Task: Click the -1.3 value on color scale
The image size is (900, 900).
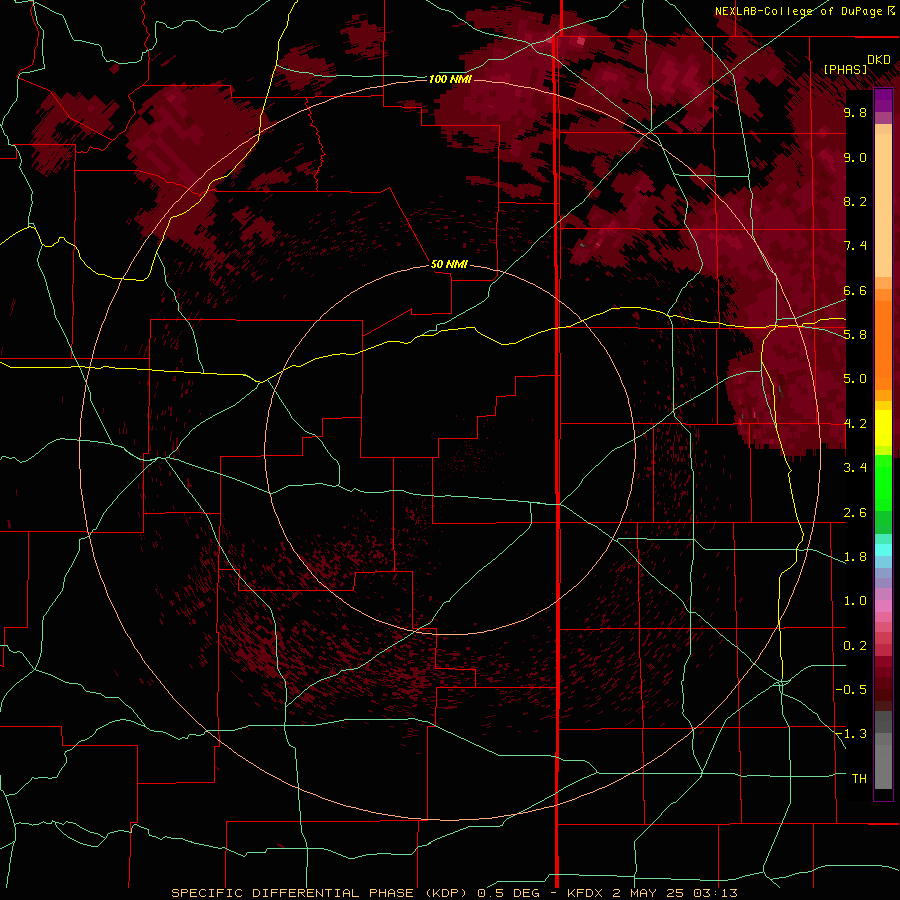Action: click(852, 734)
